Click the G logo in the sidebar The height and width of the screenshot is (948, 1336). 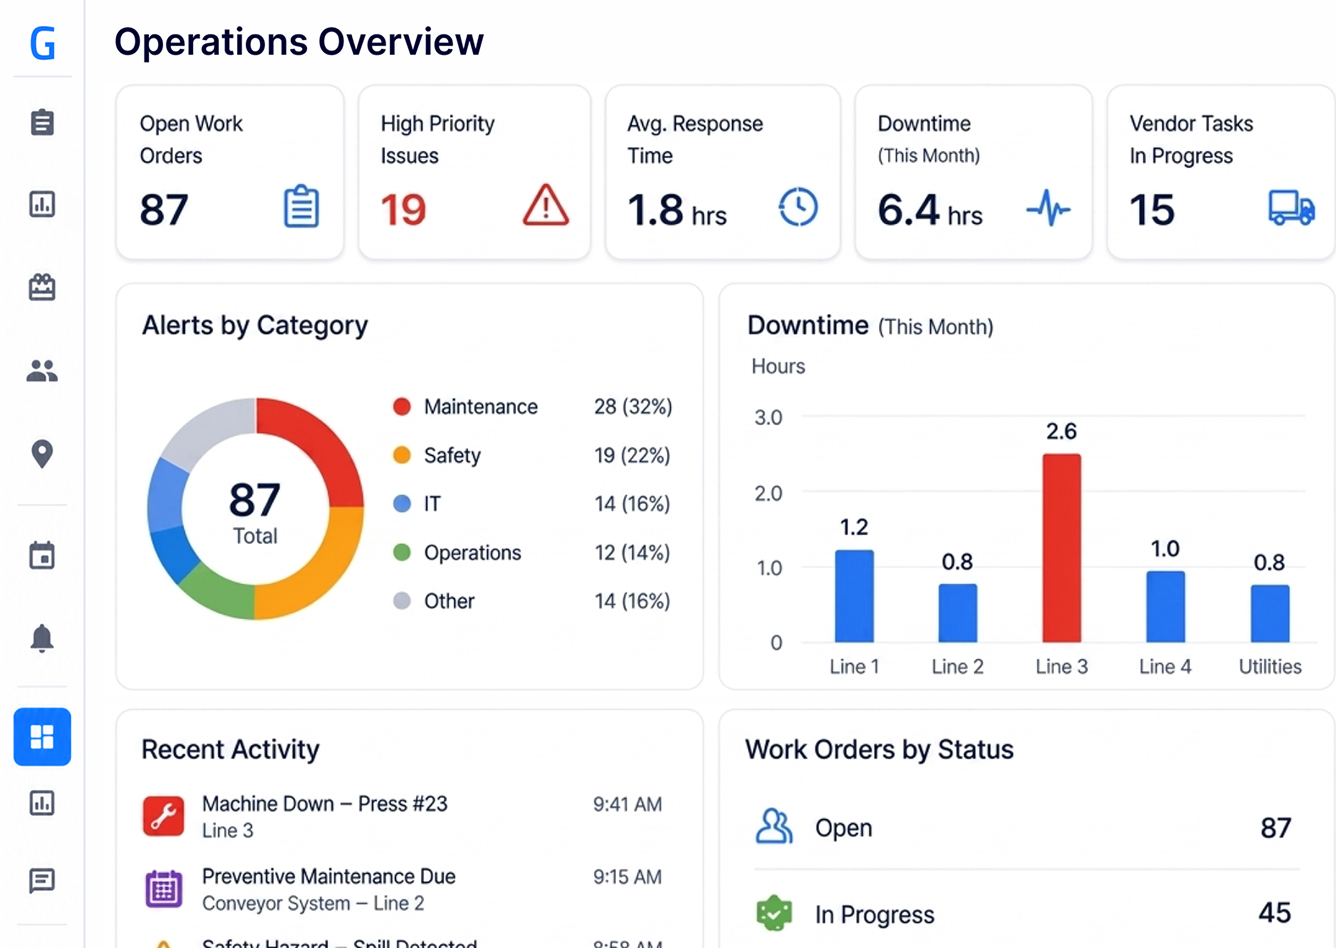tap(42, 43)
